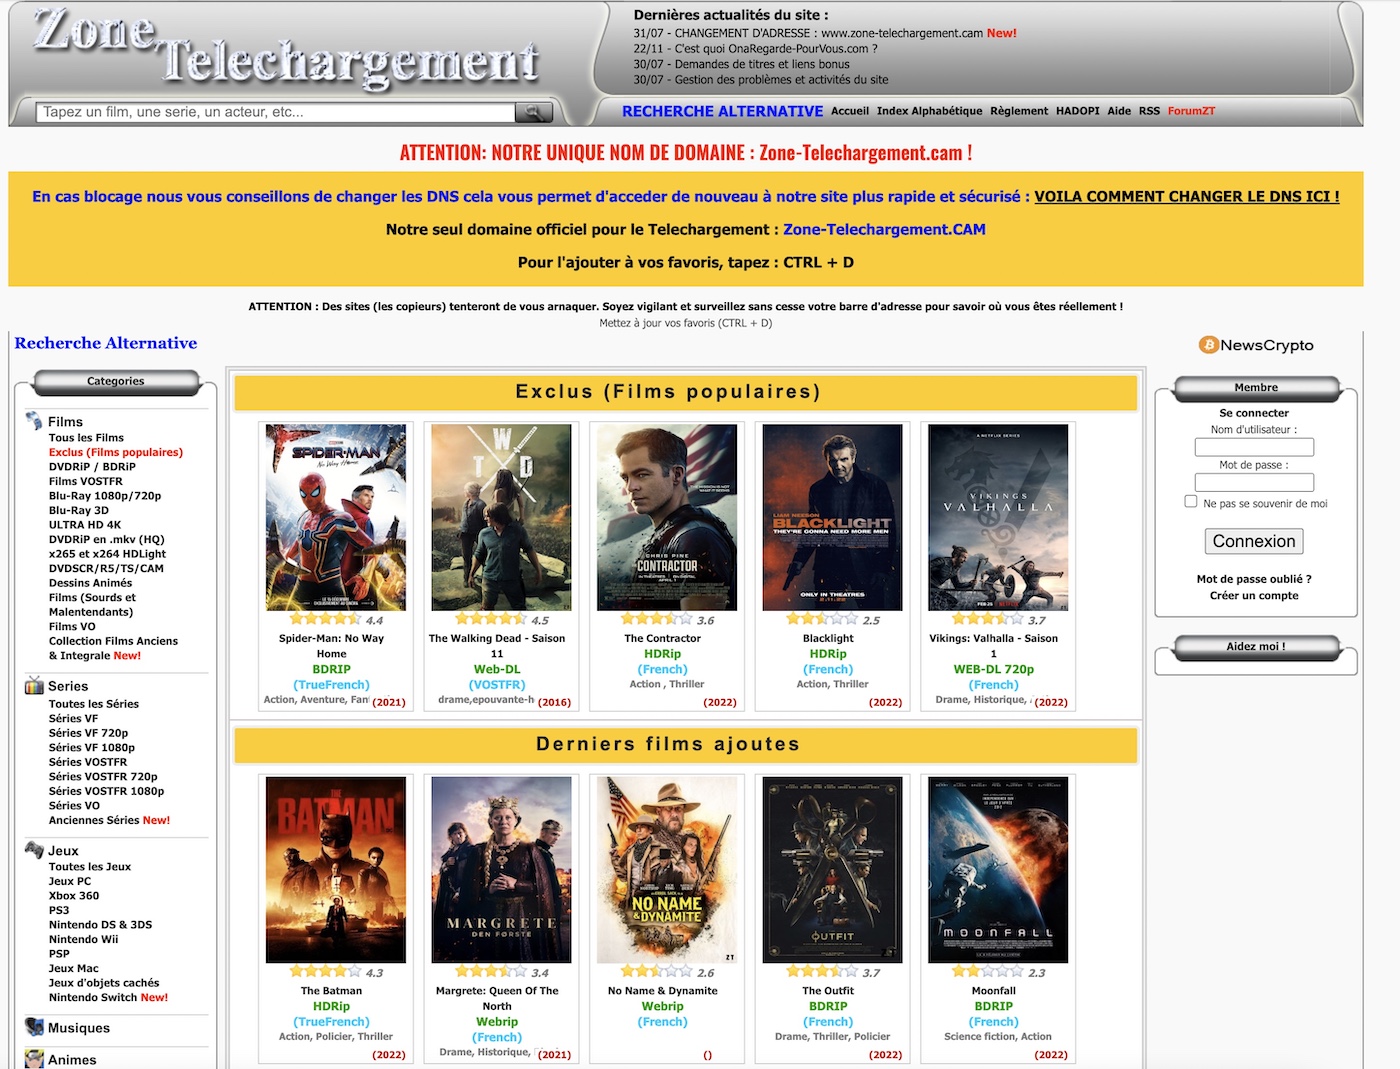This screenshot has height=1069, width=1400.
Task: Click the Blacklight 2.5 star rating
Action: click(x=822, y=620)
